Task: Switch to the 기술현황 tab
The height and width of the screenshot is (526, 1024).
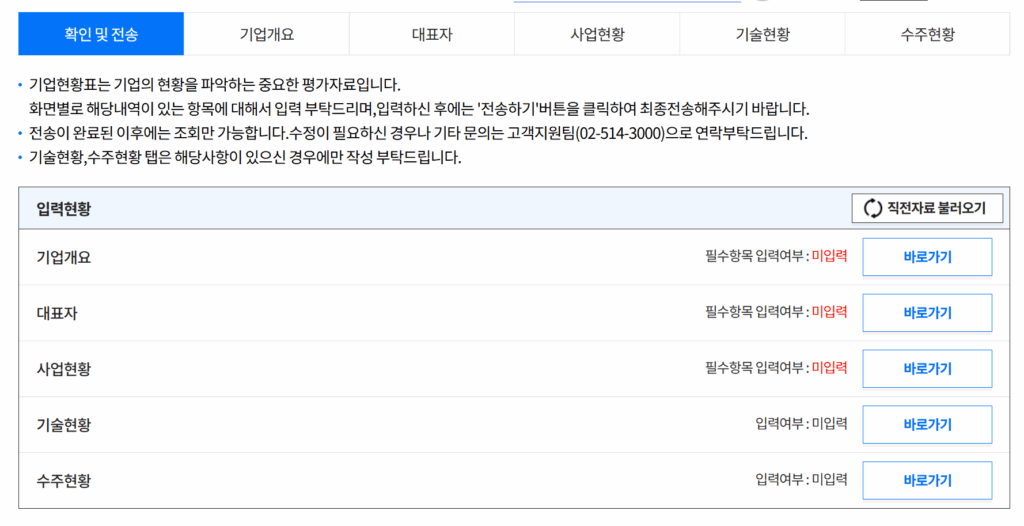Action: (762, 34)
